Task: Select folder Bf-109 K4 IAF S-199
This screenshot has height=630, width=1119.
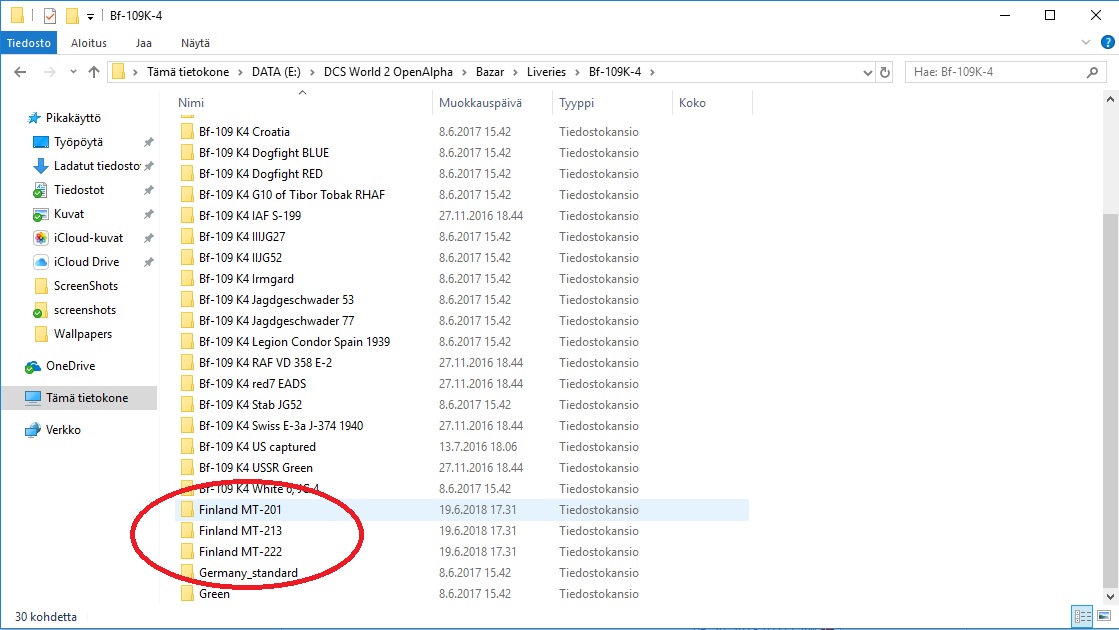Action: pyautogui.click(x=250, y=215)
